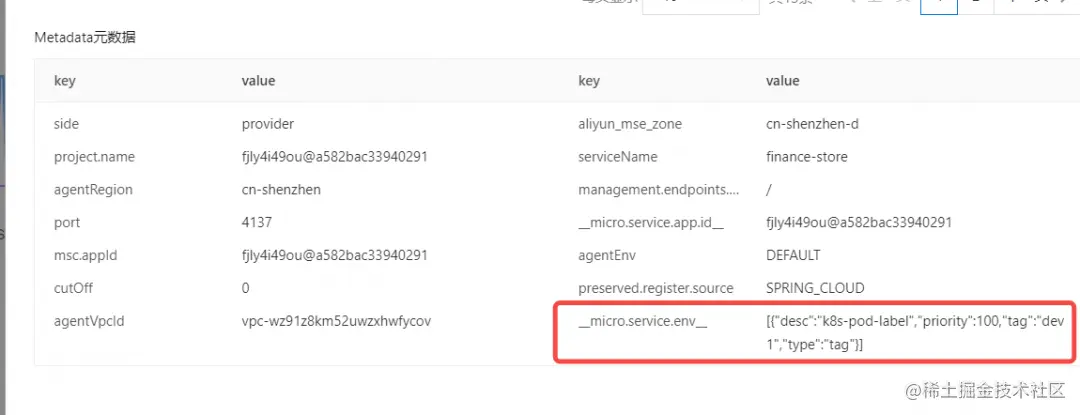Image resolution: width=1080 pixels, height=415 pixels.
Task: Select the cn-shenzhen-d value
Action: 812,124
